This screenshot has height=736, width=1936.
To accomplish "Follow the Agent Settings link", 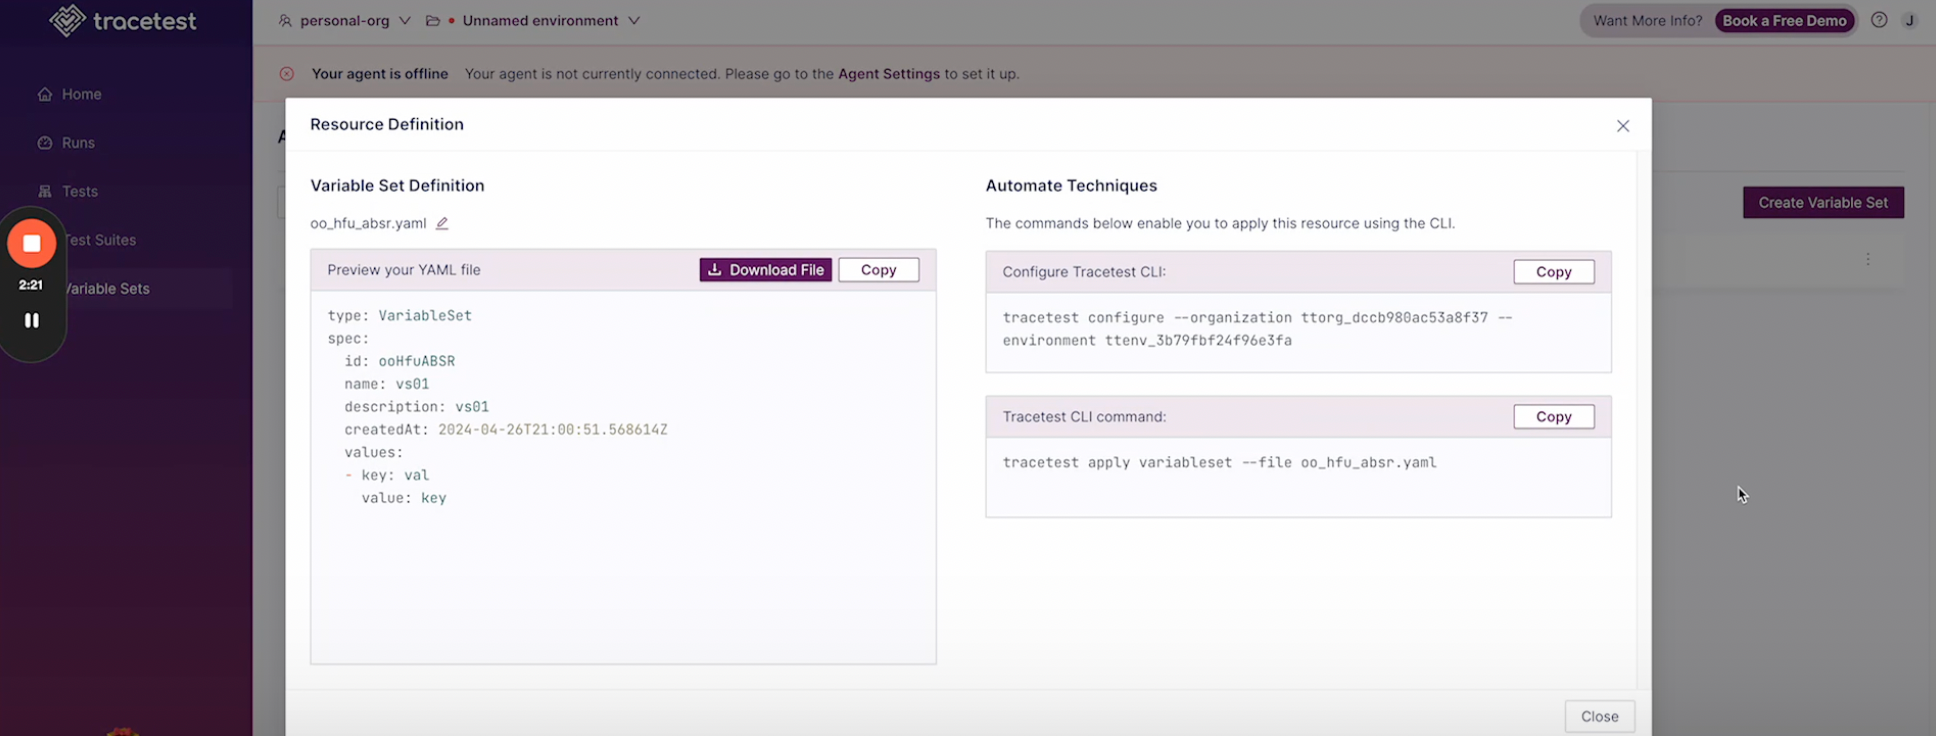I will point(889,74).
